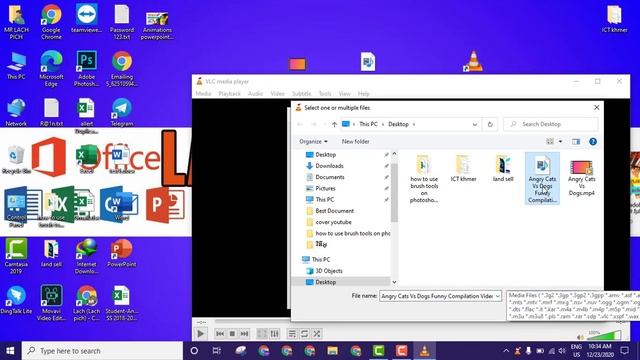Select Angry Cats Vs Dogs.mp4 file
The height and width of the screenshot is (360, 640).
click(582, 178)
